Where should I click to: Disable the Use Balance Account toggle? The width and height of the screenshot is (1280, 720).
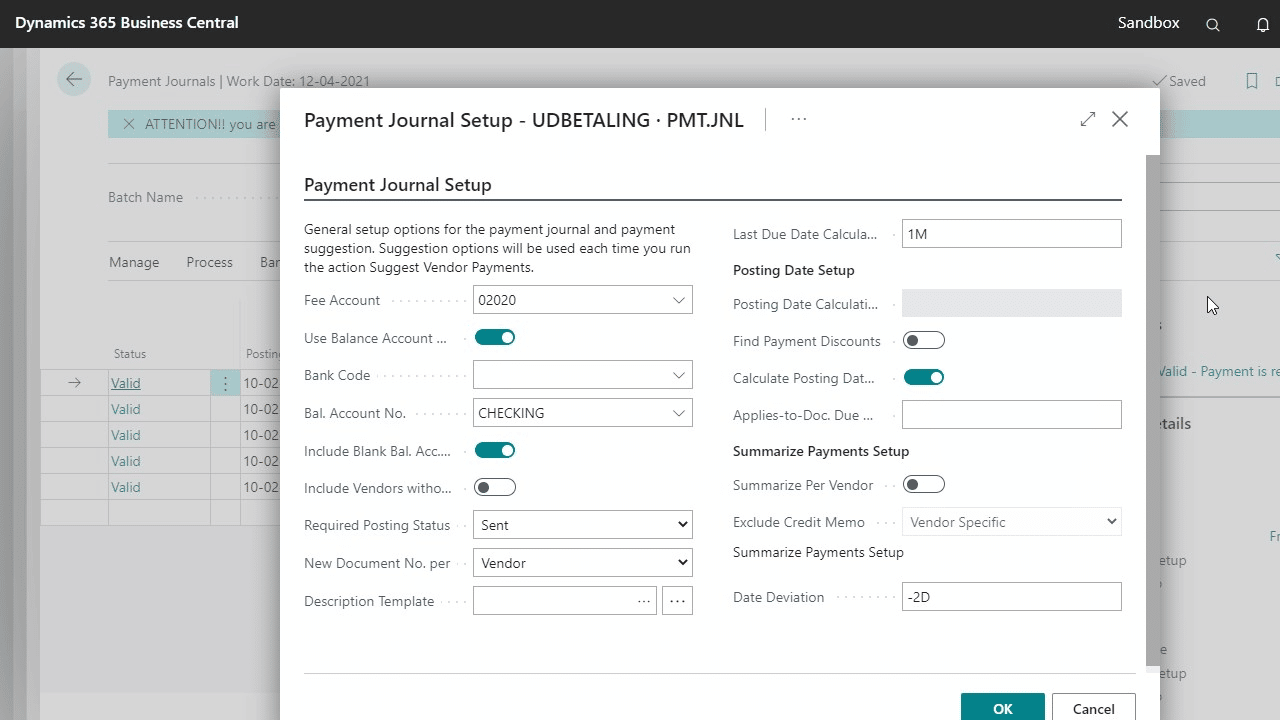(x=495, y=337)
